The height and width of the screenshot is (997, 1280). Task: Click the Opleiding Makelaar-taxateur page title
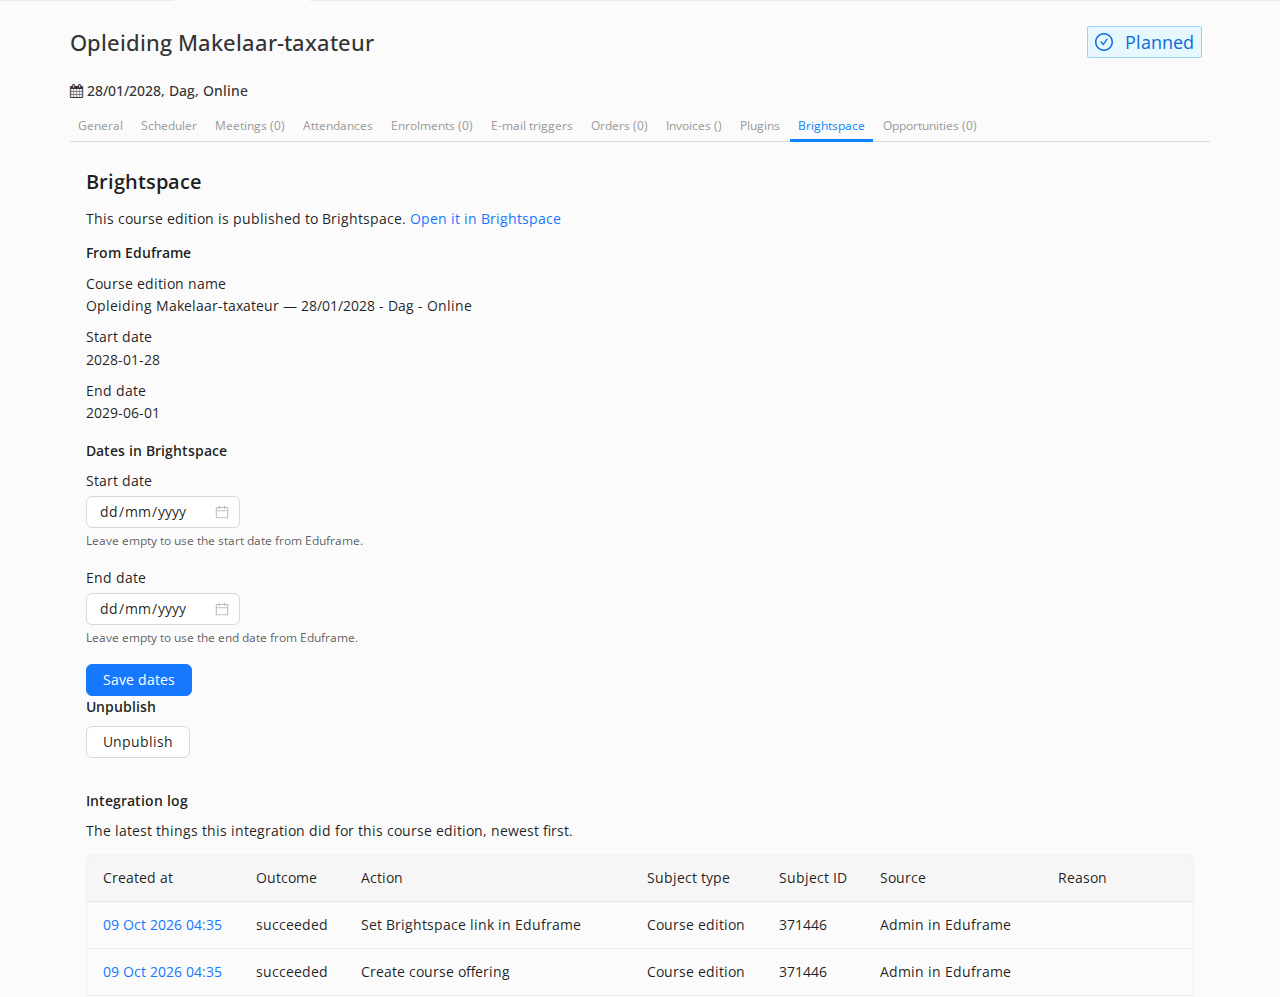[222, 43]
